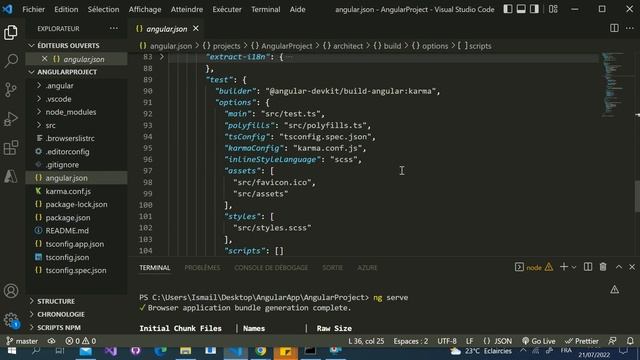Toggle the secondary side bar layout icon
The width and height of the screenshot is (640, 360).
[x=534, y=9]
